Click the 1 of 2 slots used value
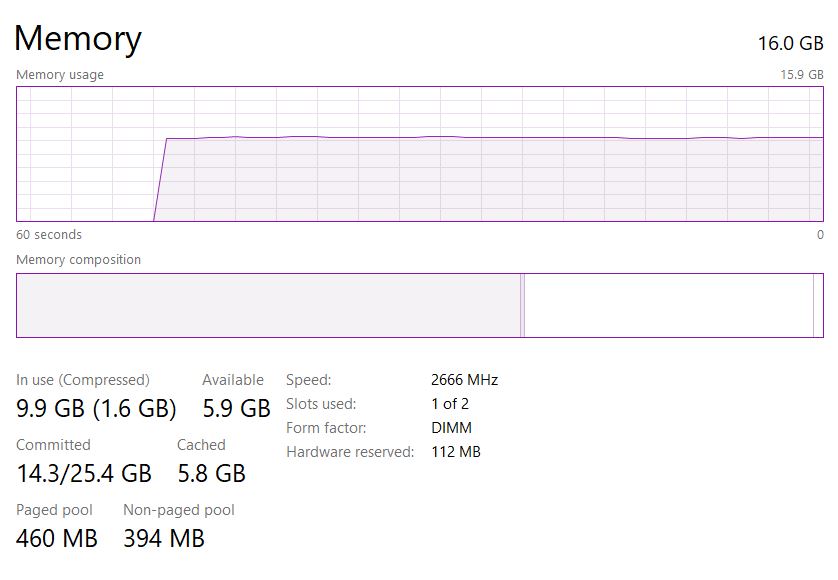 450,404
